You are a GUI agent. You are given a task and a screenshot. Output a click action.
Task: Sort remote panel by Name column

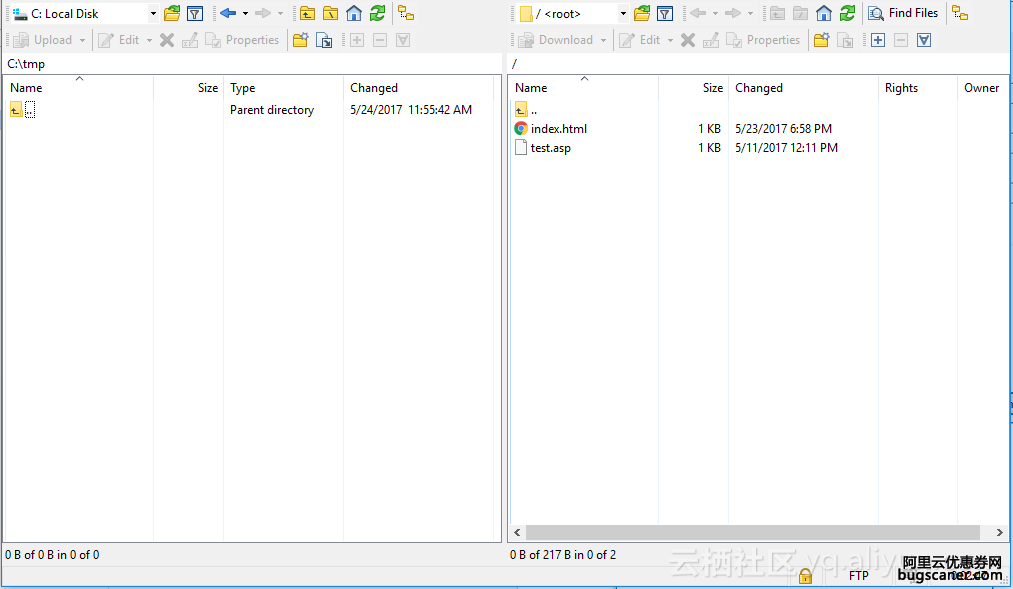point(583,88)
